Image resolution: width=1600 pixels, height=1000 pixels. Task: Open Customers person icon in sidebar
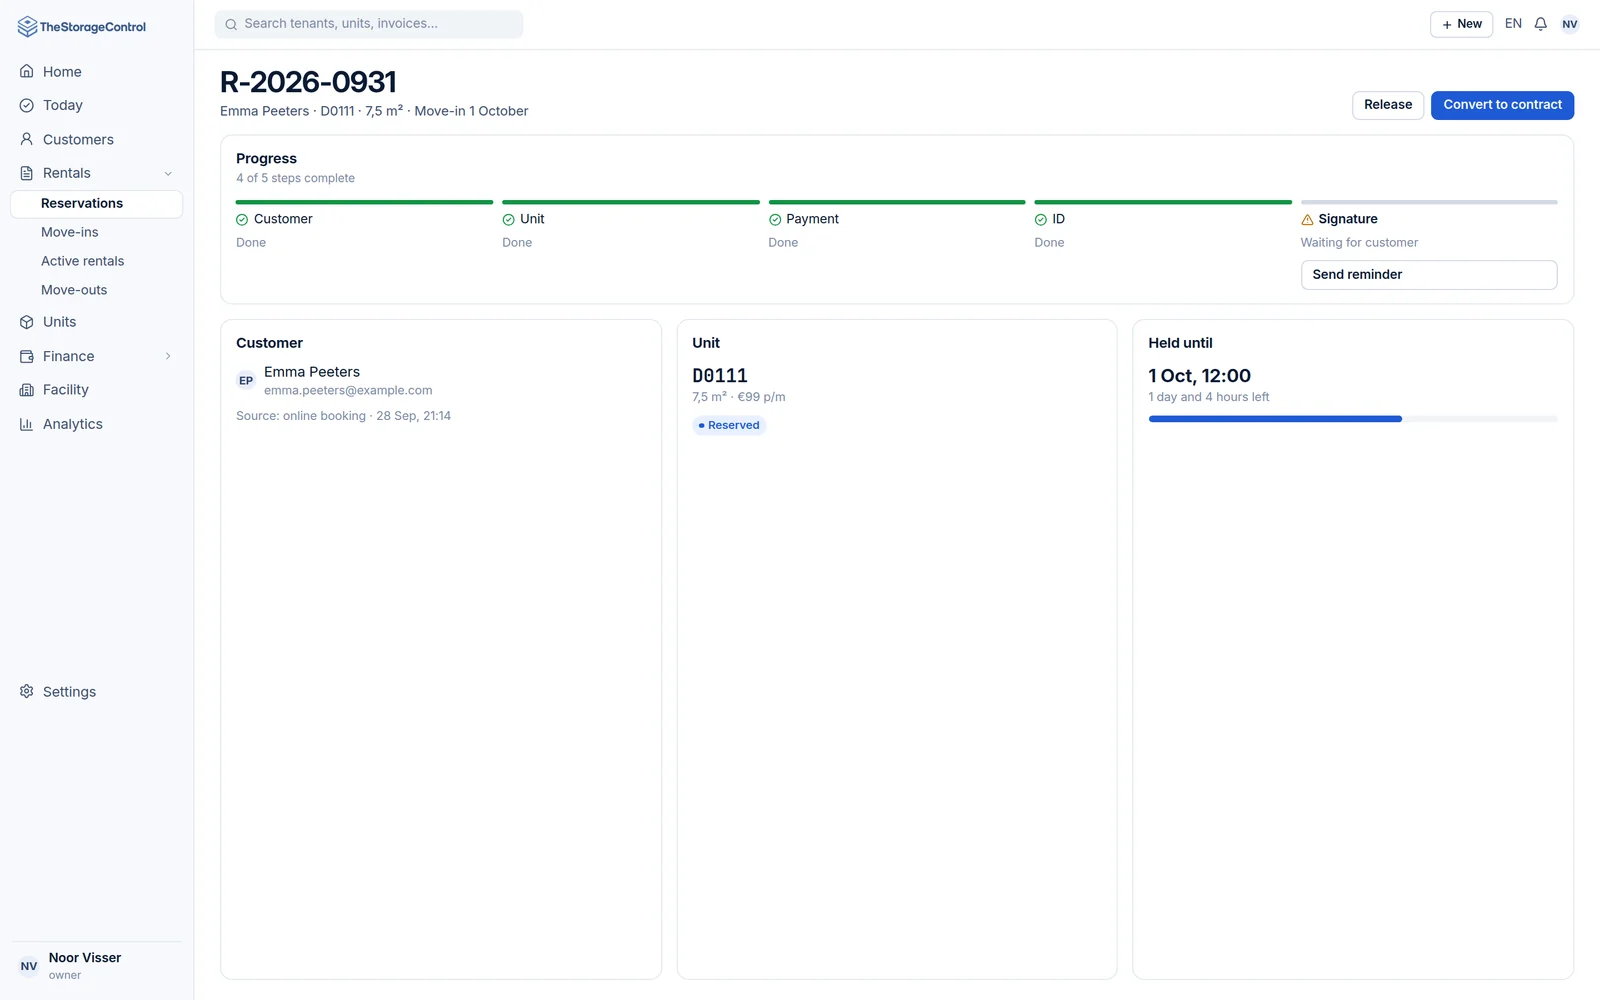click(27, 139)
